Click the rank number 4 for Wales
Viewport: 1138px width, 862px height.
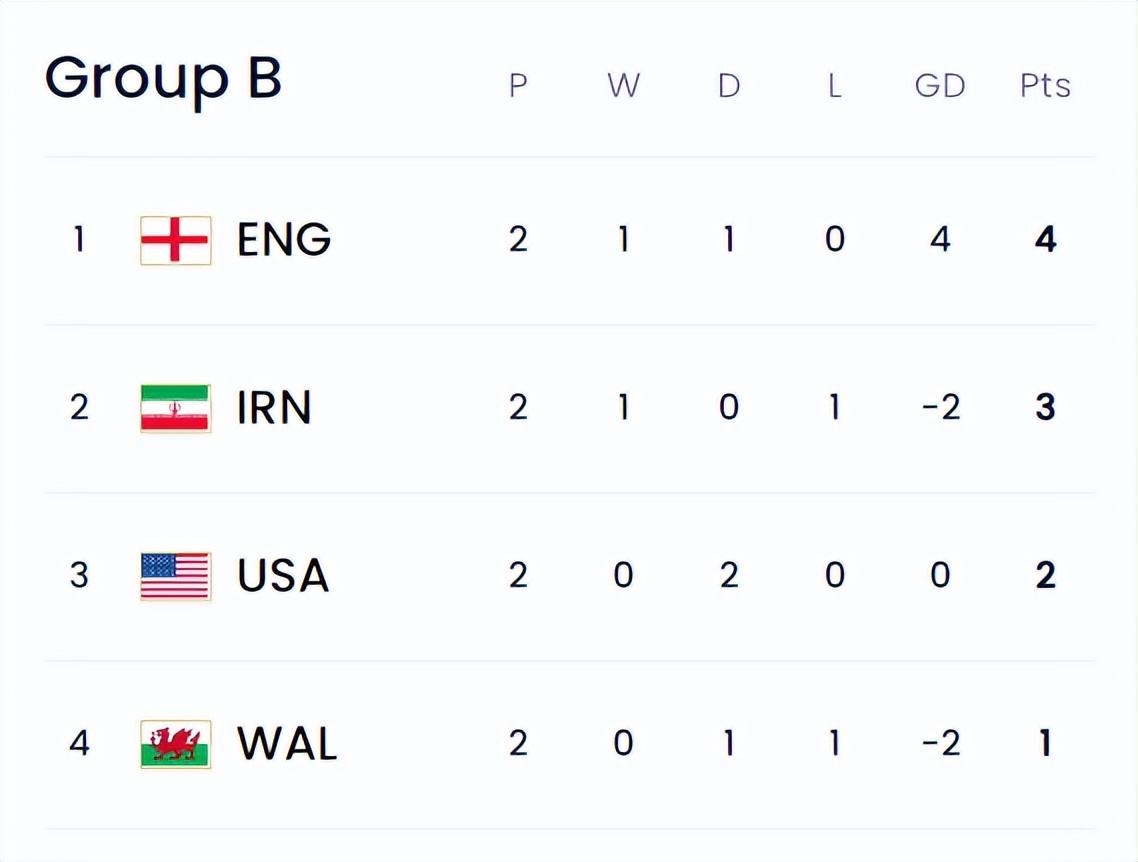[x=79, y=743]
